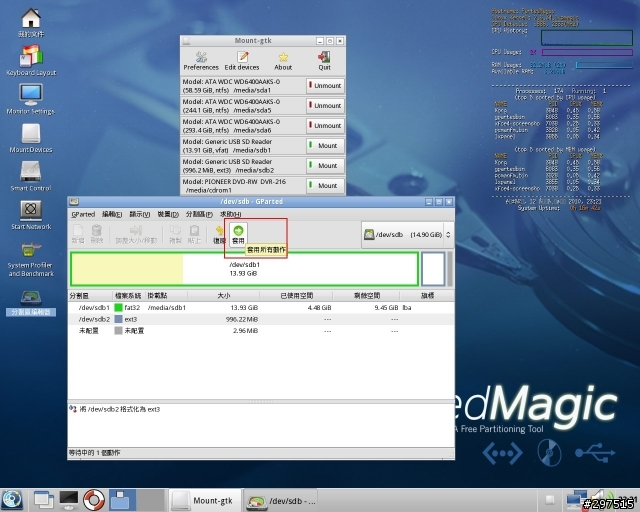Click the show desktop windows icon in taskbar

[x=43, y=500]
